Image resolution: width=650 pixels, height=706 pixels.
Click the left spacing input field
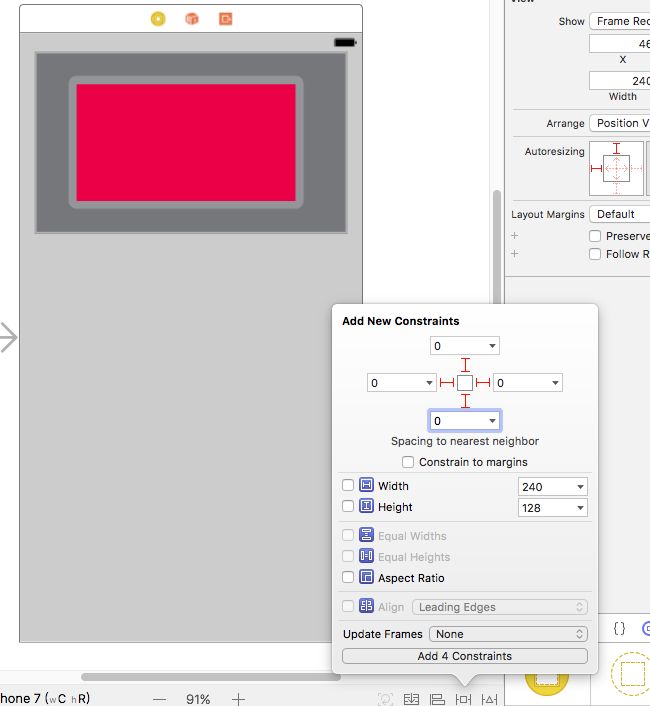pyautogui.click(x=402, y=383)
